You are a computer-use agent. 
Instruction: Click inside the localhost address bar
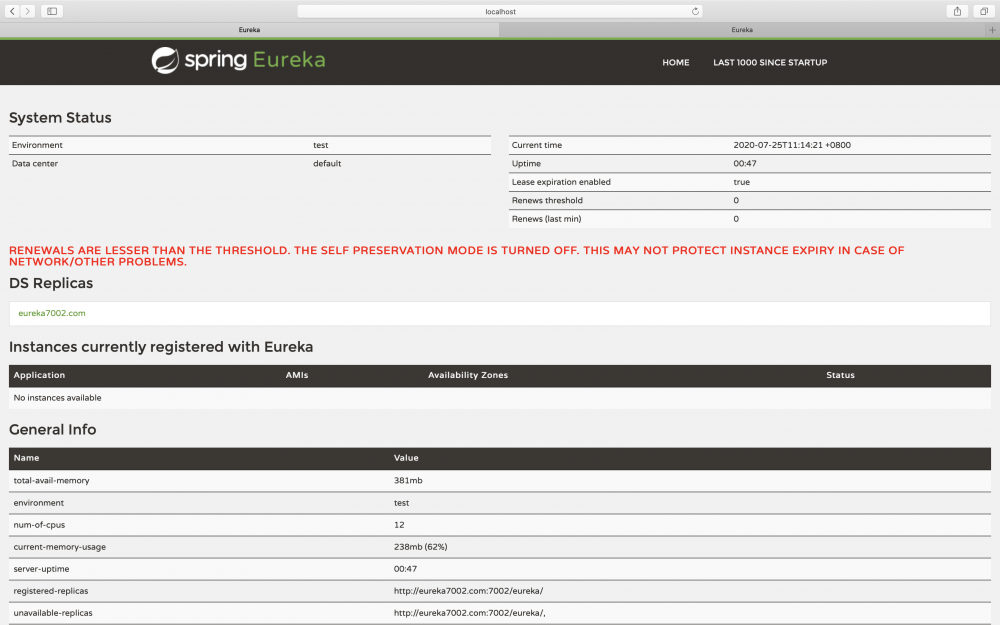(x=500, y=11)
